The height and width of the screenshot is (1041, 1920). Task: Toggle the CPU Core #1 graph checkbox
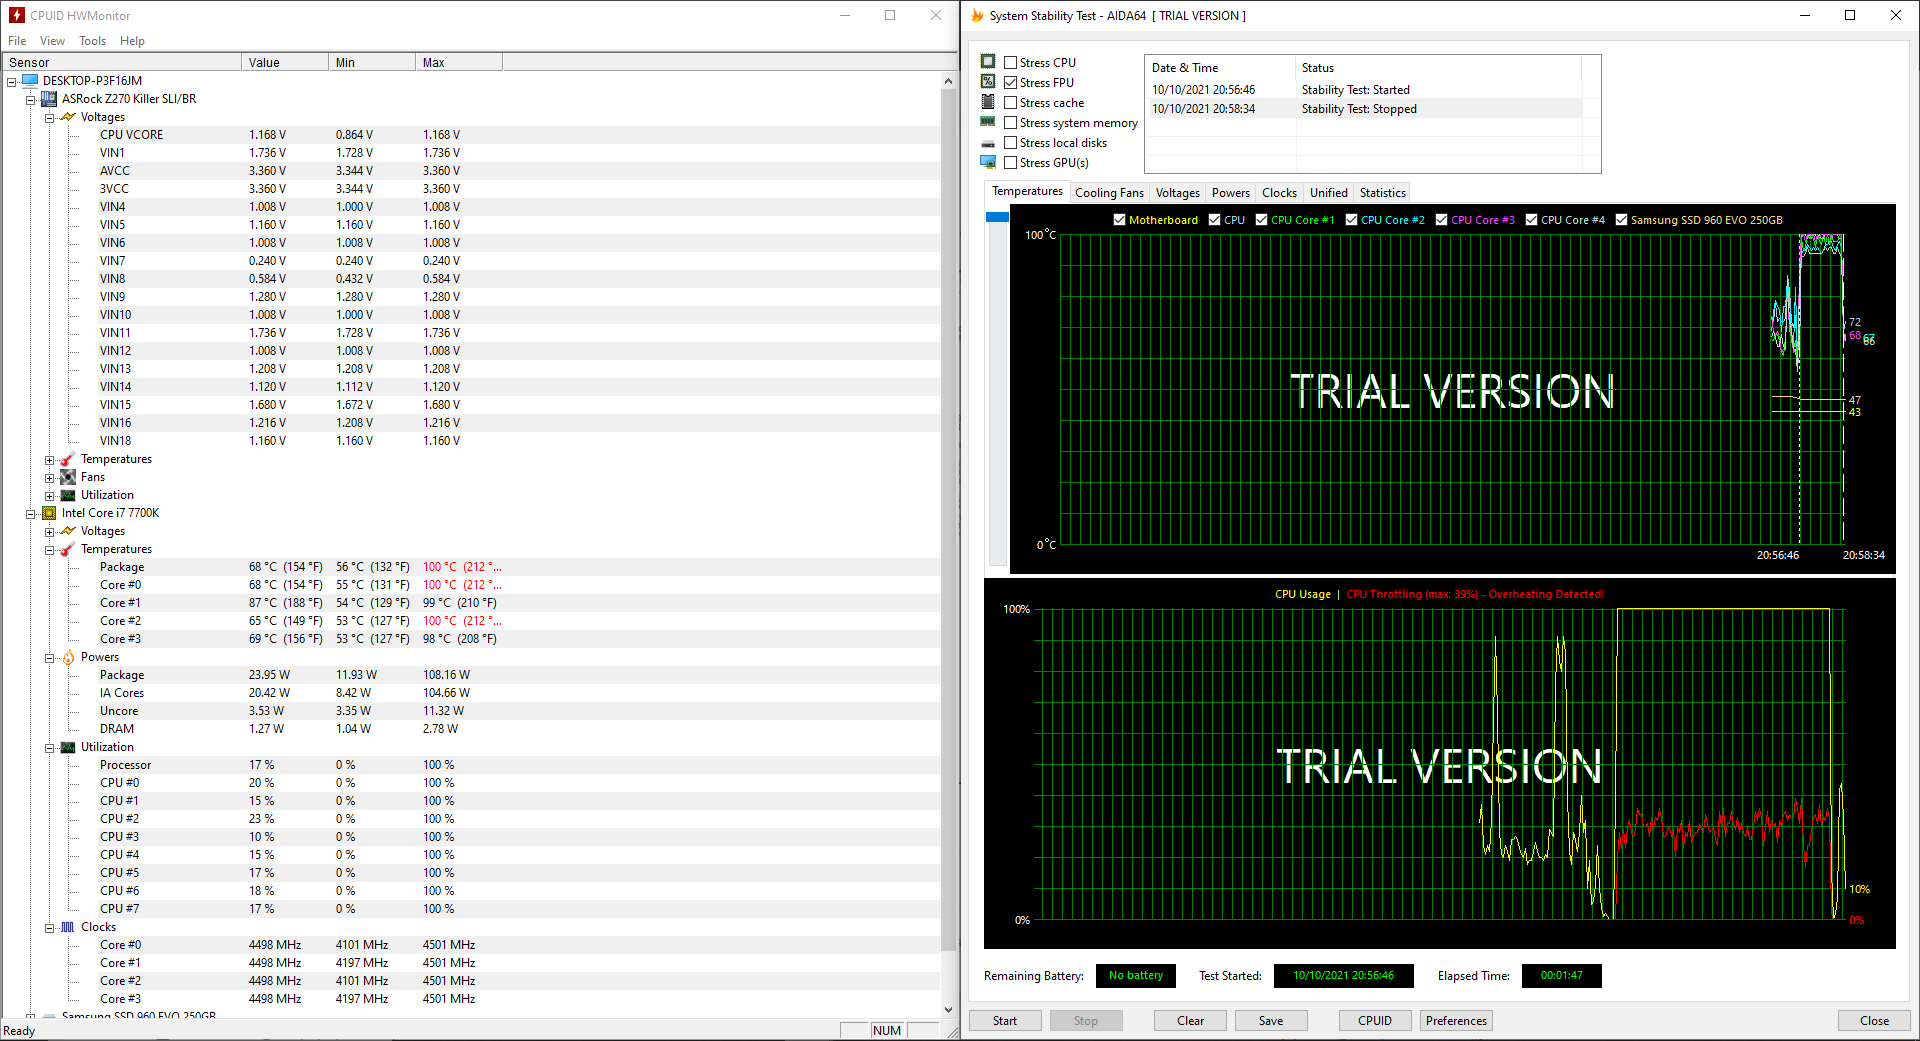tap(1261, 220)
